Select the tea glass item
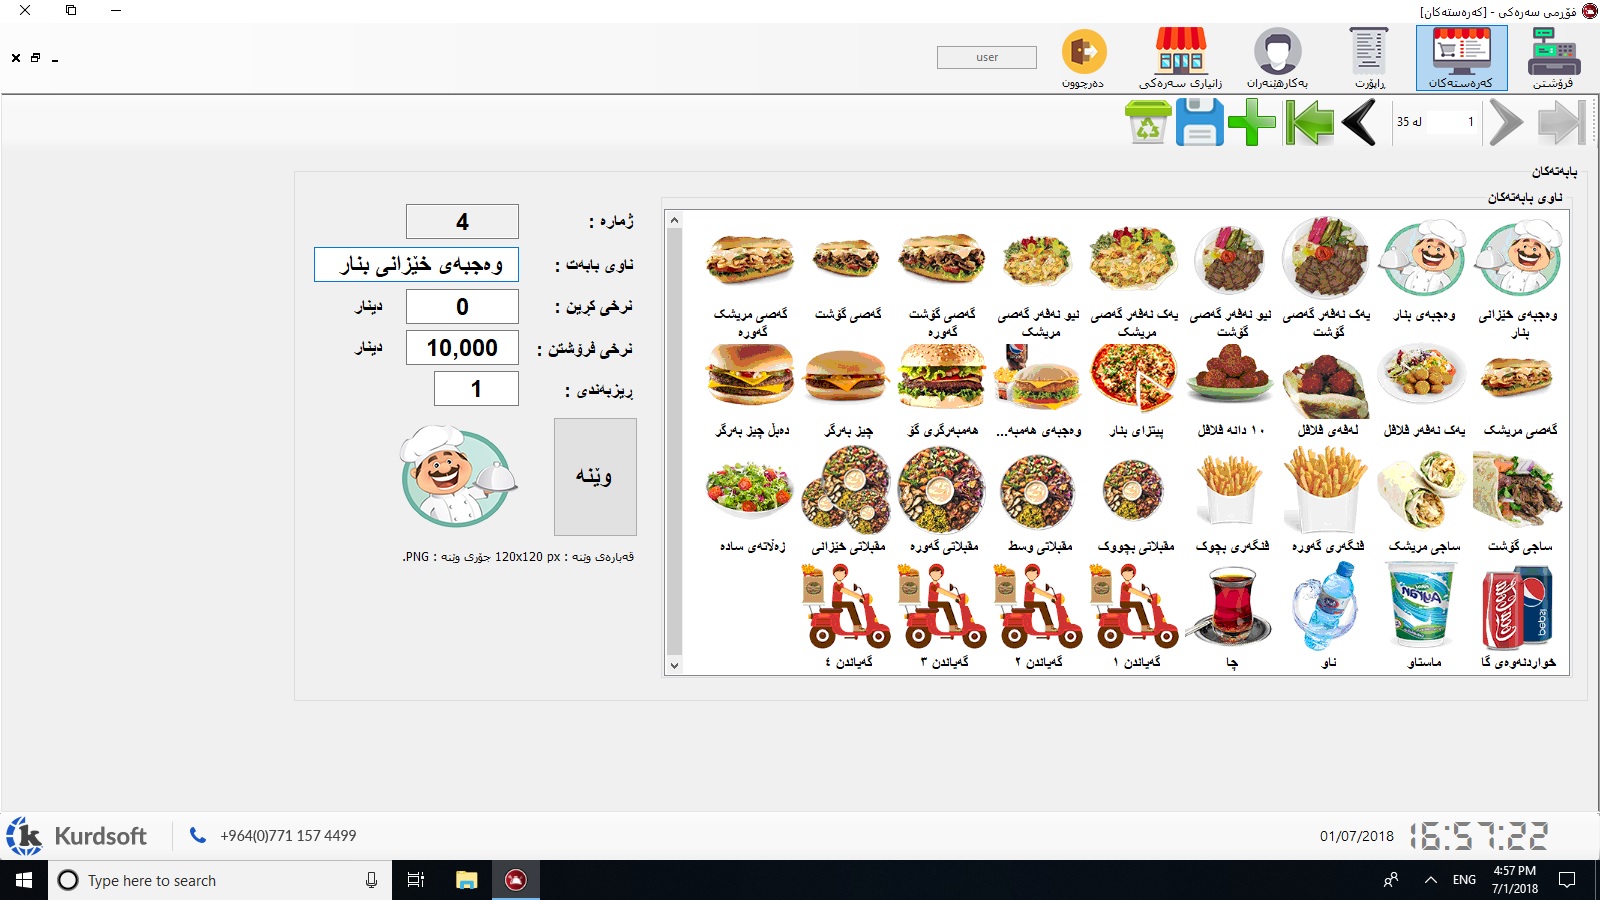 (1230, 616)
